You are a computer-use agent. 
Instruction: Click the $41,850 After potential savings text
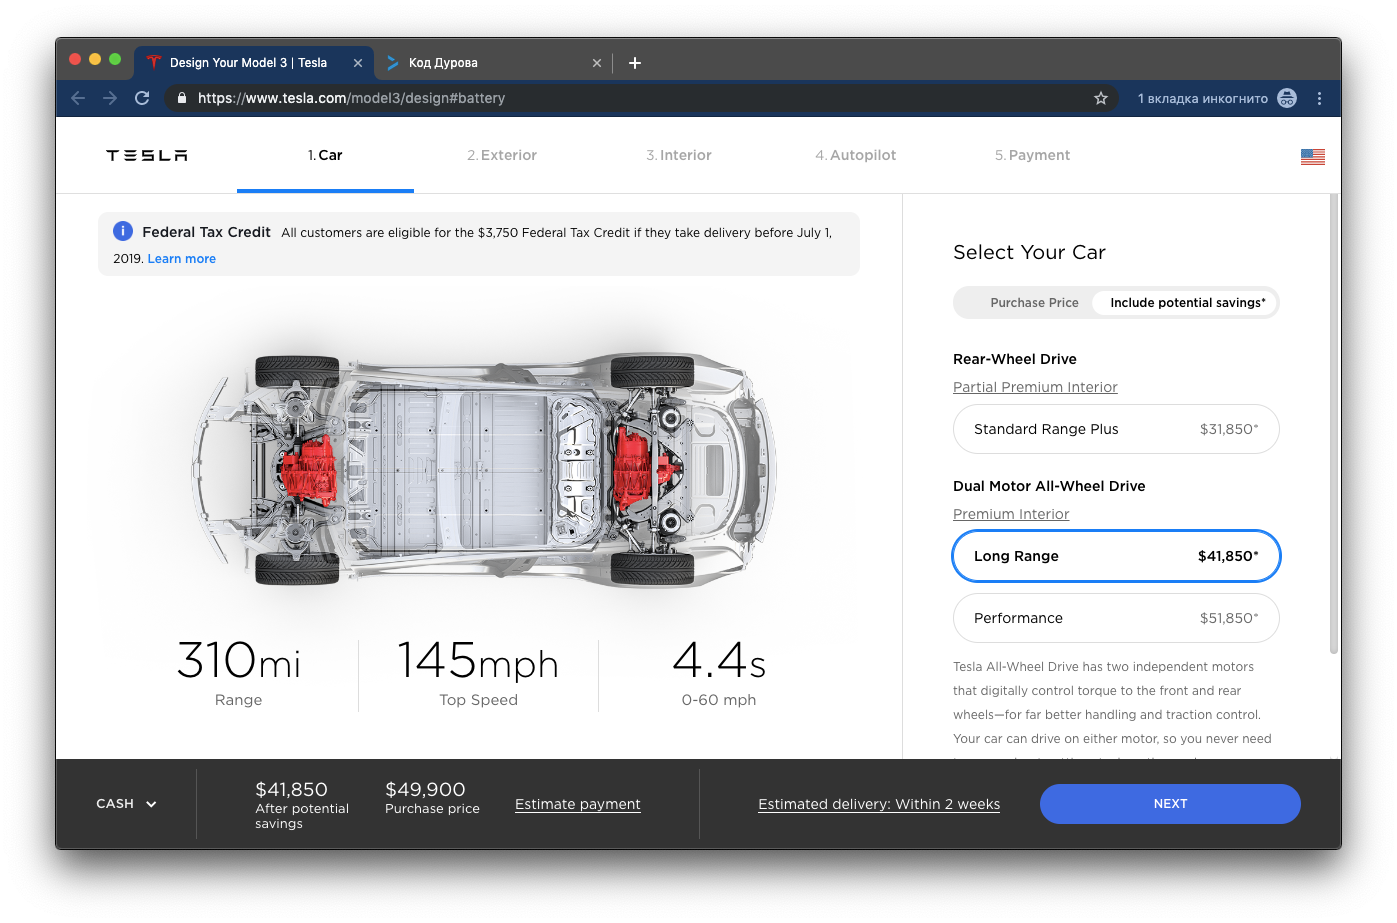click(302, 805)
